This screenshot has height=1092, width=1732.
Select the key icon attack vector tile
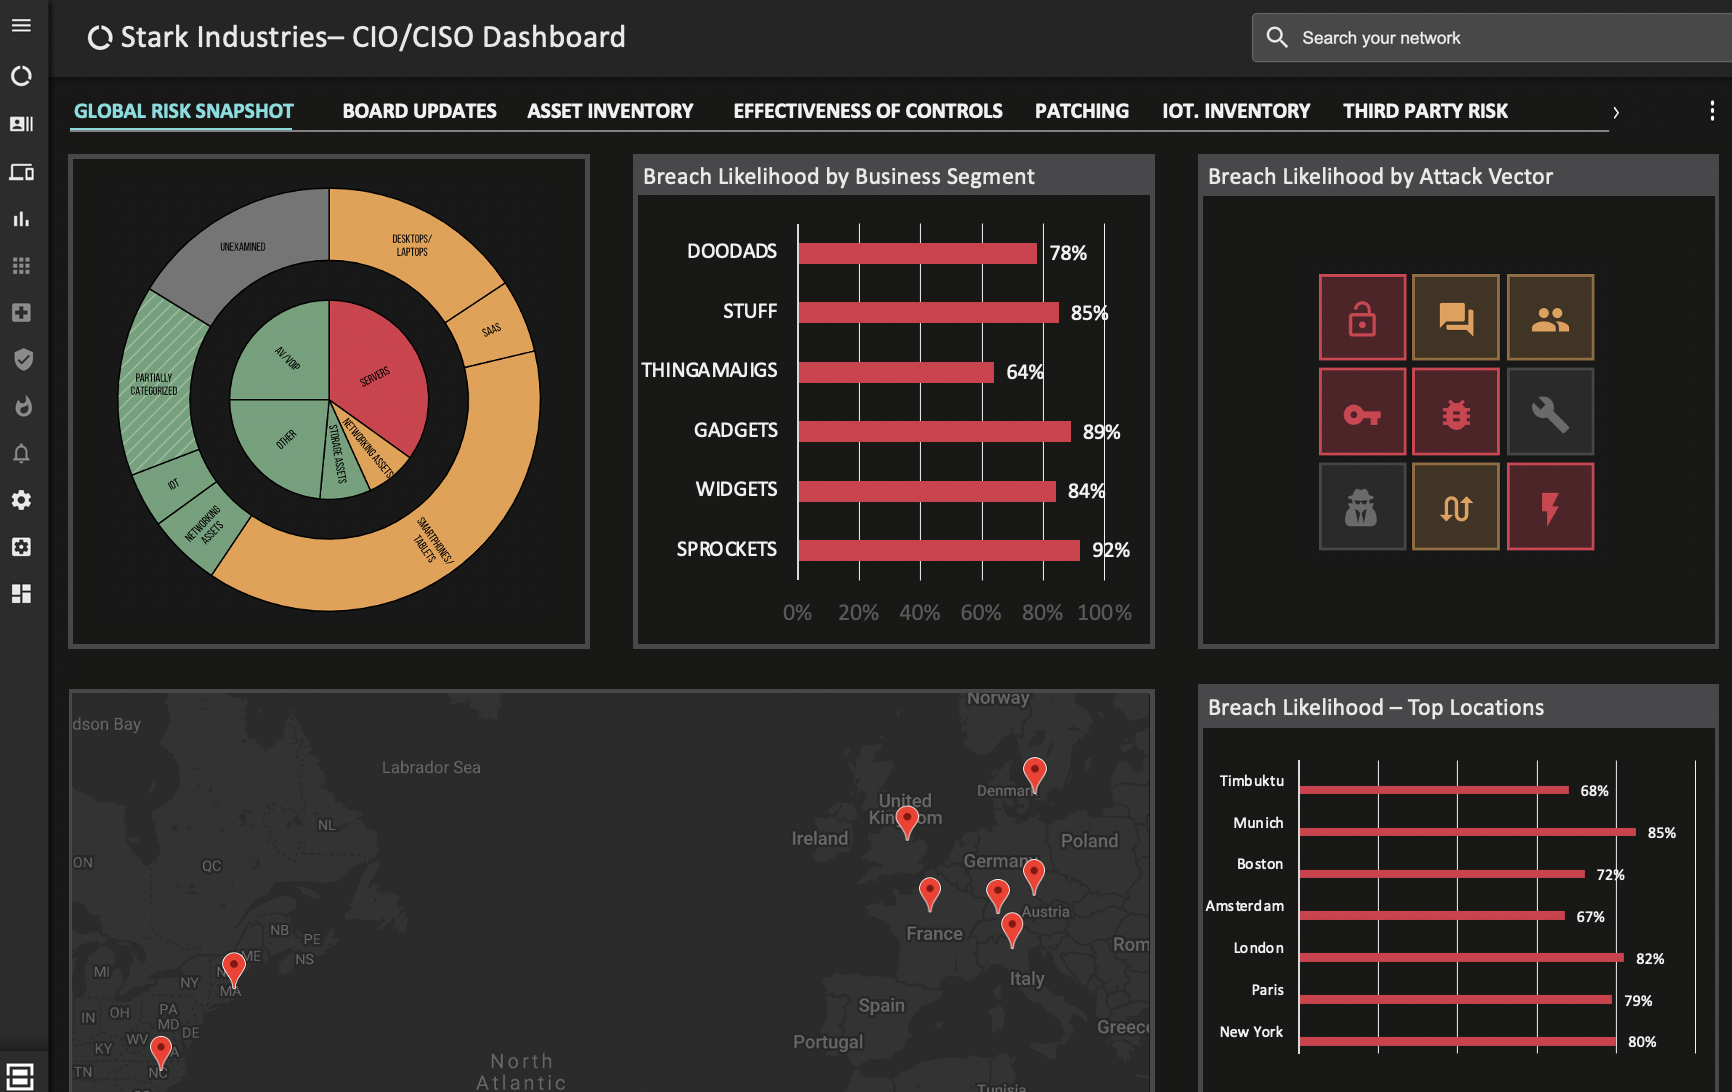click(1362, 412)
